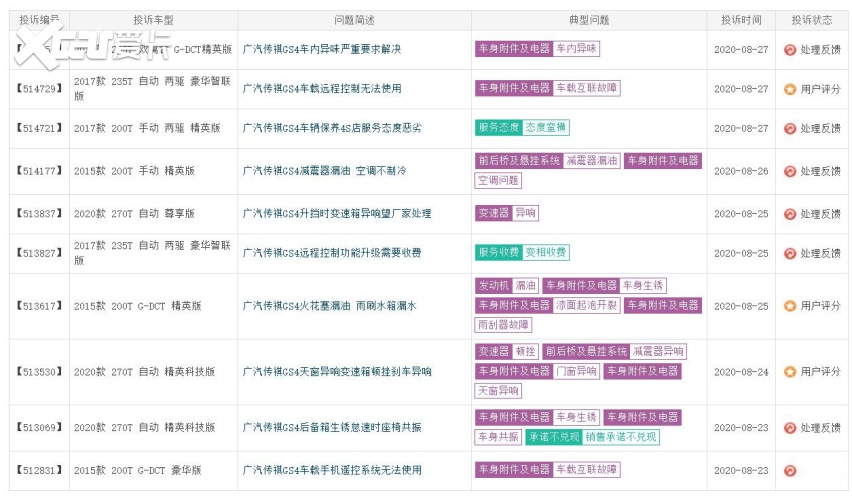
Task: Click the red status icon for complaint 512831
Action: pyautogui.click(x=790, y=471)
